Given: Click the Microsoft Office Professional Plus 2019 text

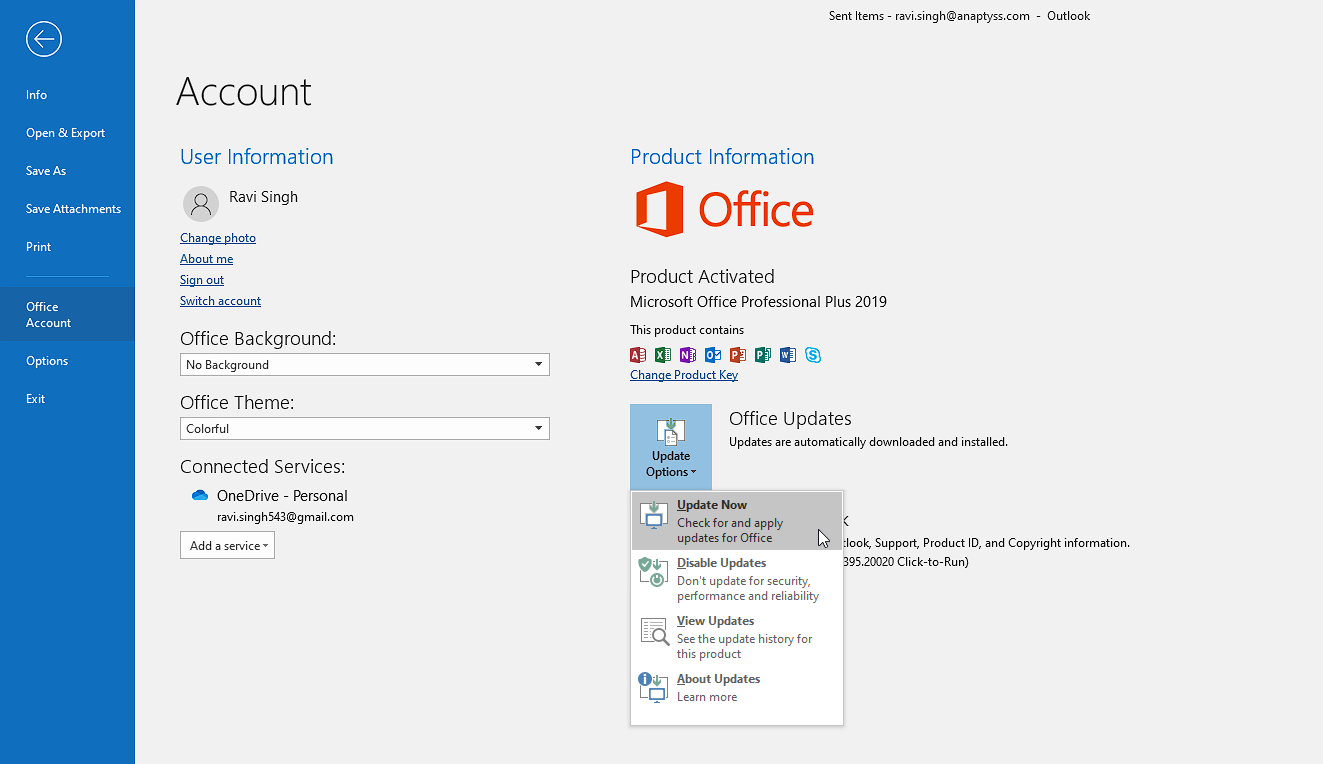Looking at the screenshot, I should [x=758, y=301].
